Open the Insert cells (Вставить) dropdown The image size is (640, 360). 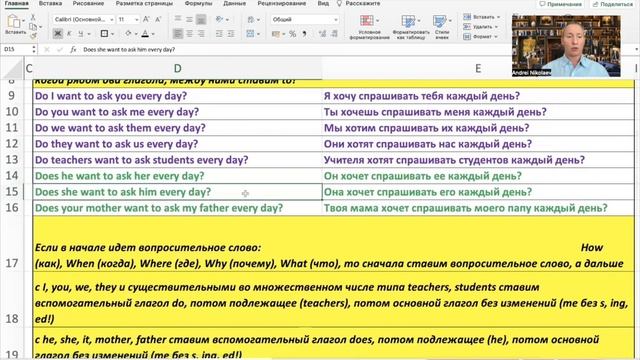(x=481, y=17)
